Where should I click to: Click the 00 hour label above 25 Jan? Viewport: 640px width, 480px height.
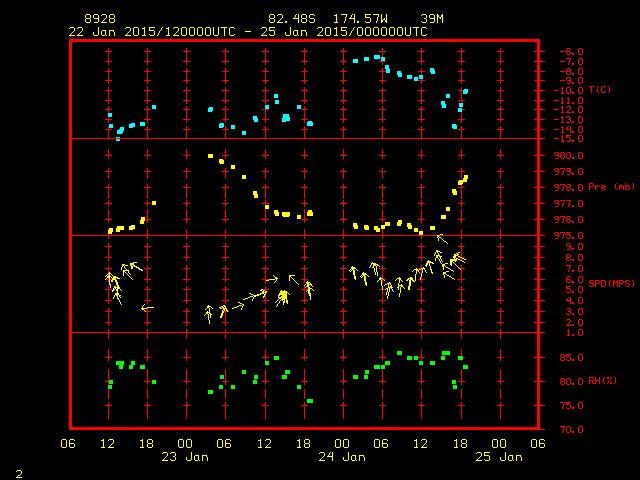(x=499, y=444)
